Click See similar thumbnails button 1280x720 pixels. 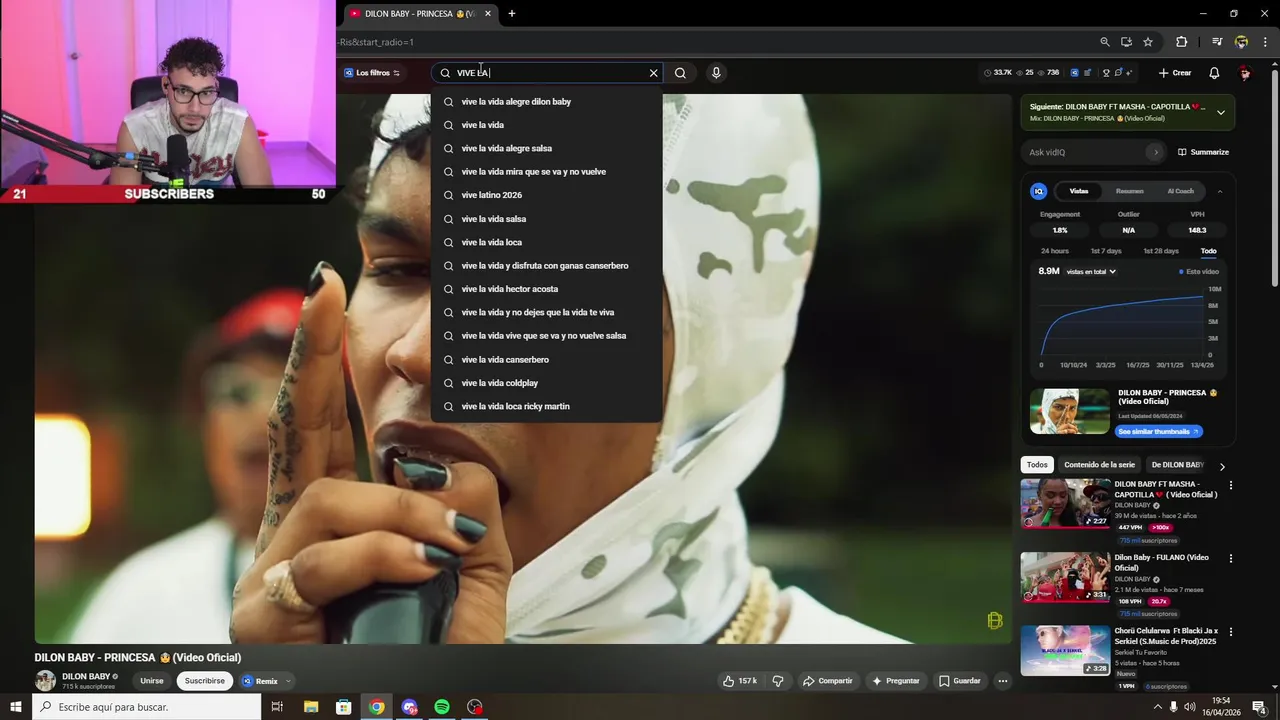[1158, 431]
